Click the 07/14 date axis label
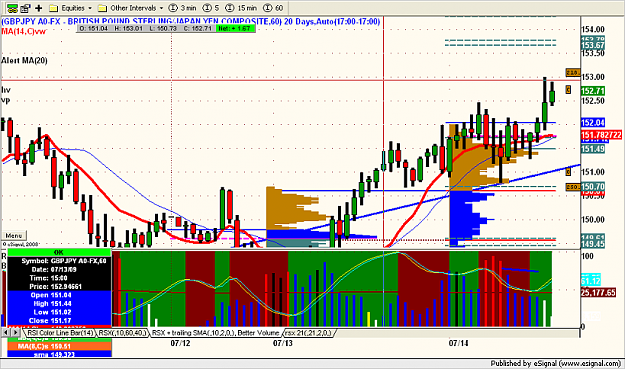Viewport: 625px width, 369px height. click(458, 343)
